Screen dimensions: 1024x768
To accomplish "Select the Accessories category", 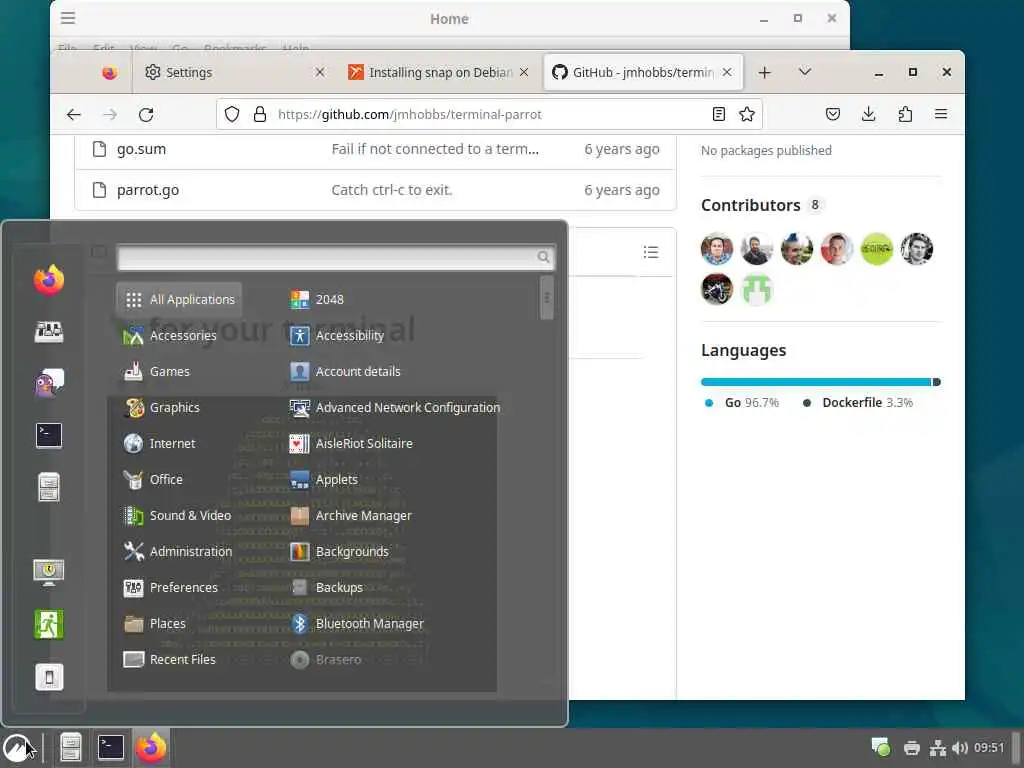I will [x=180, y=336].
